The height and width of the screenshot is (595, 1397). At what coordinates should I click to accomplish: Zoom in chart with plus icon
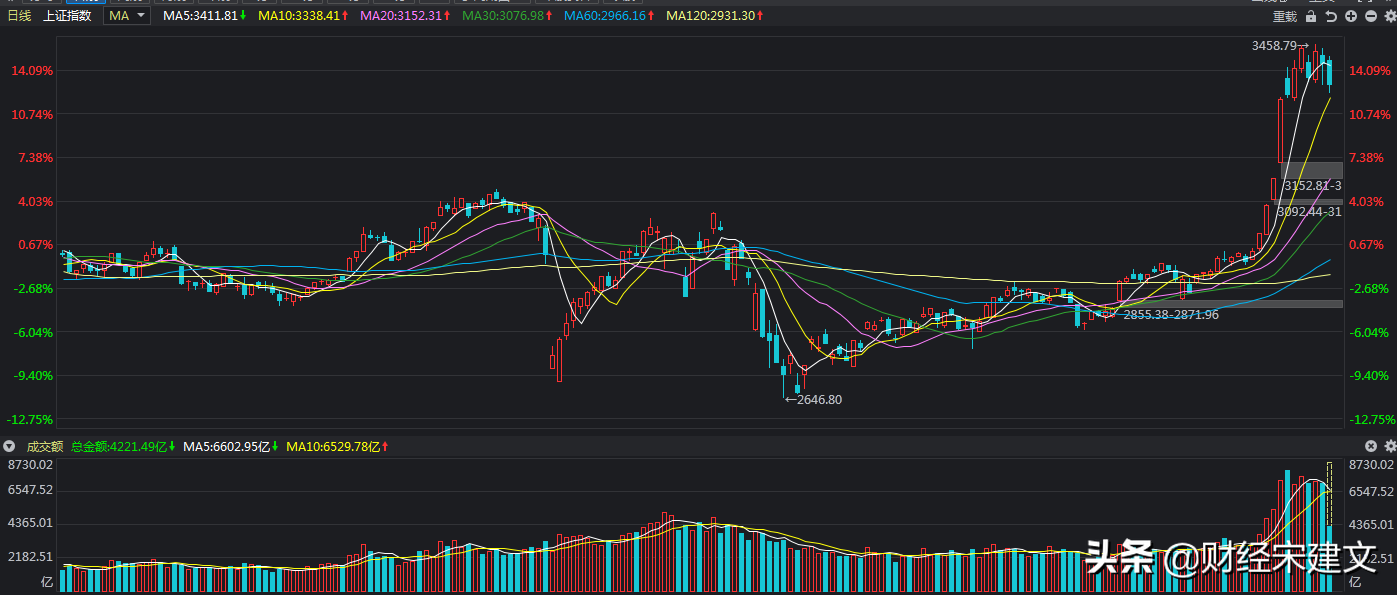(1351, 16)
